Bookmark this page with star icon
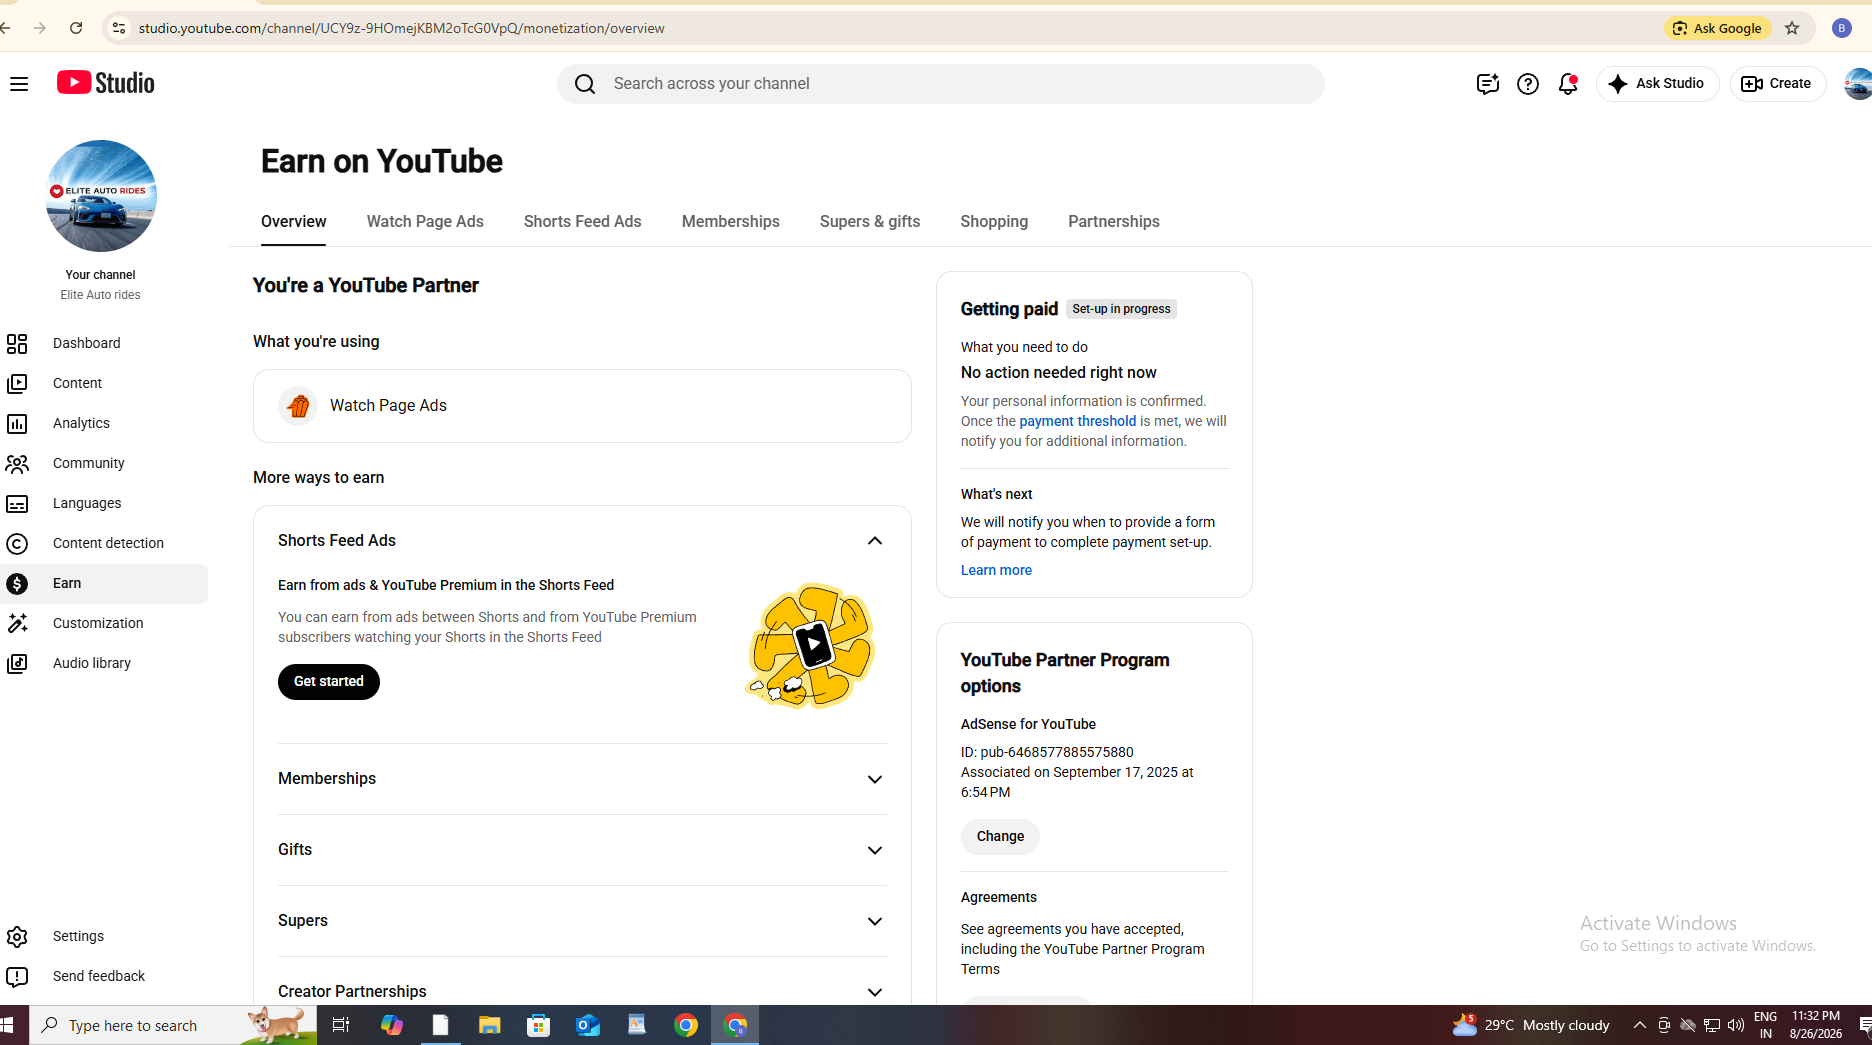The height and width of the screenshot is (1045, 1872). click(1792, 28)
